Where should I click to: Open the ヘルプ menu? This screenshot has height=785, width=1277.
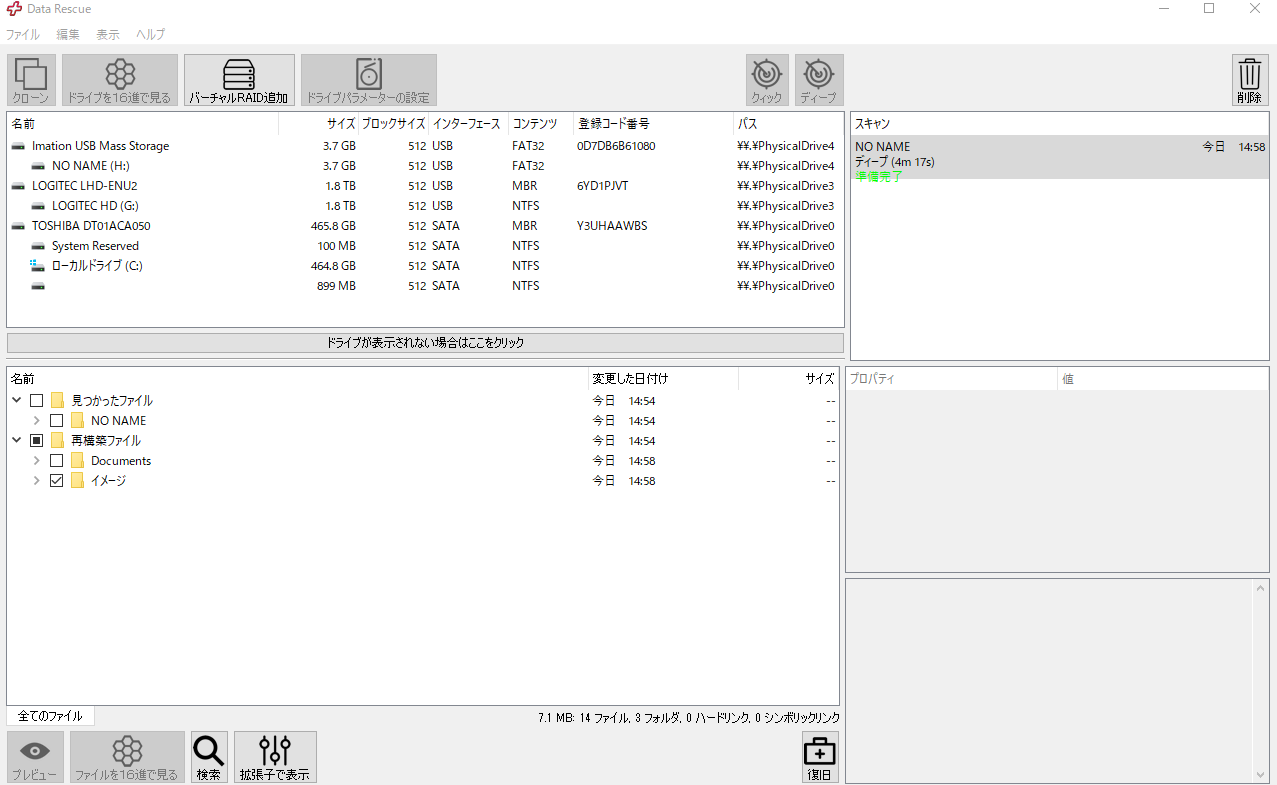[x=150, y=34]
